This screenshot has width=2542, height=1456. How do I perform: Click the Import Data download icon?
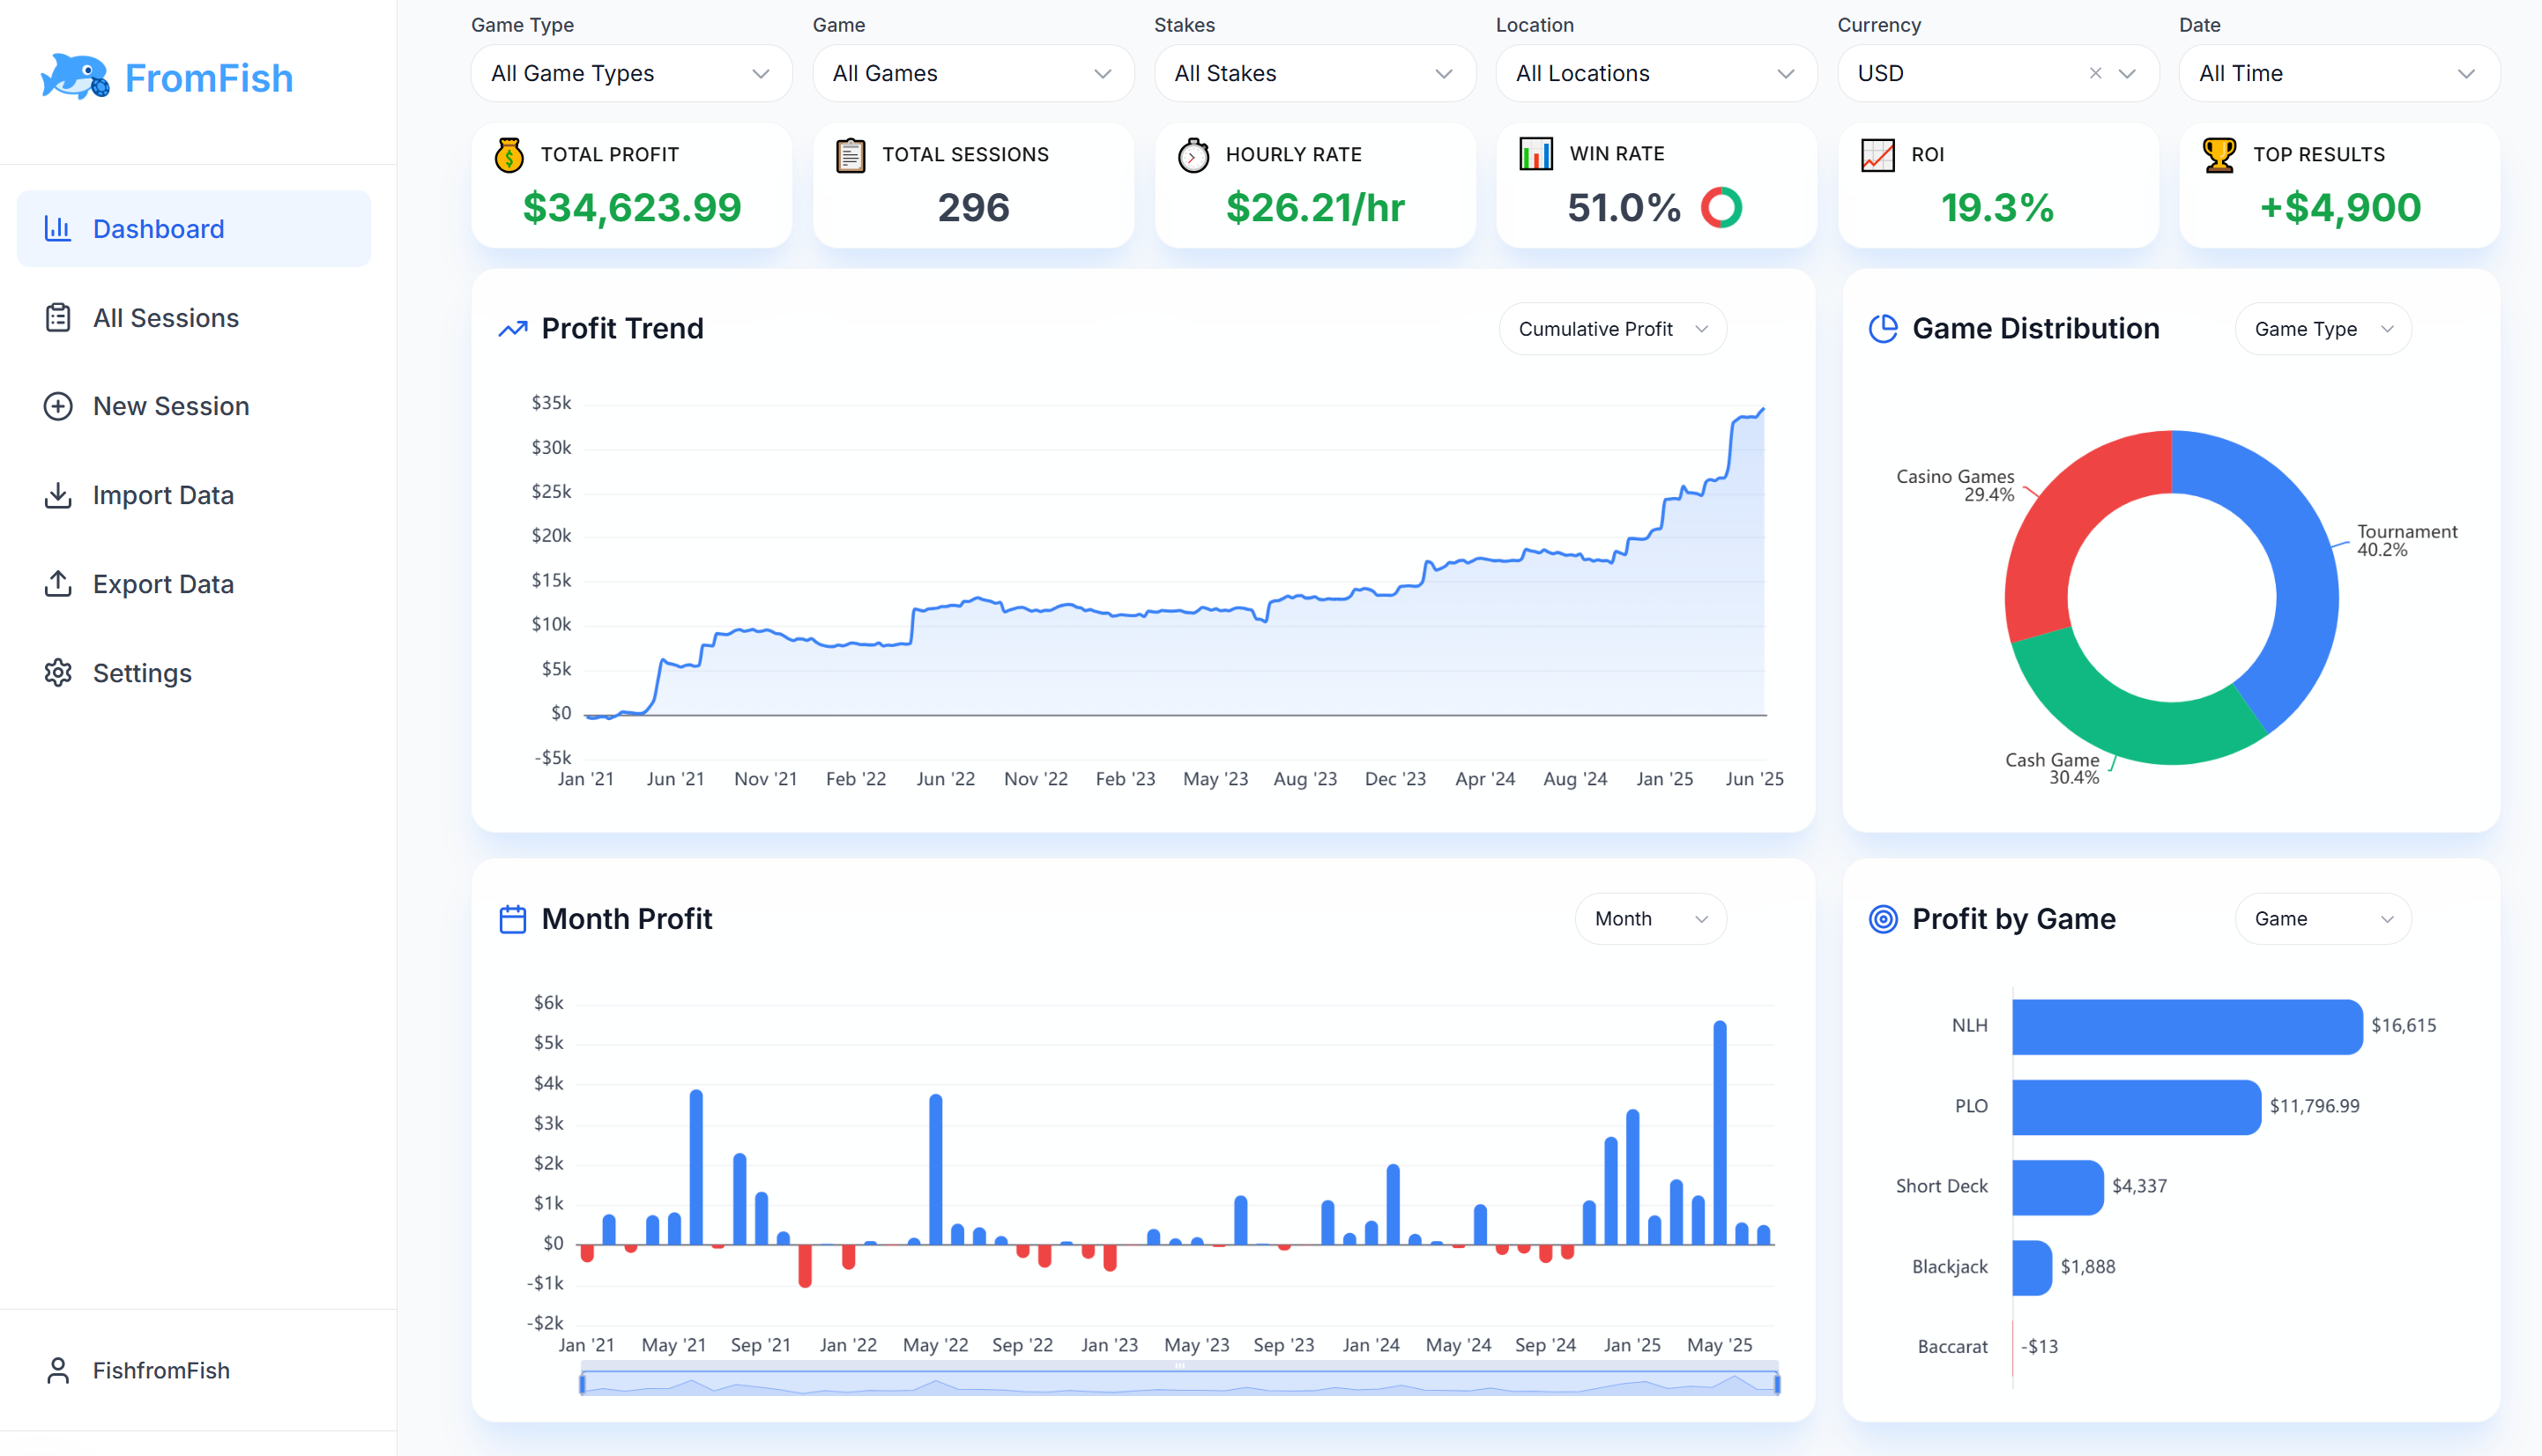pos(58,494)
